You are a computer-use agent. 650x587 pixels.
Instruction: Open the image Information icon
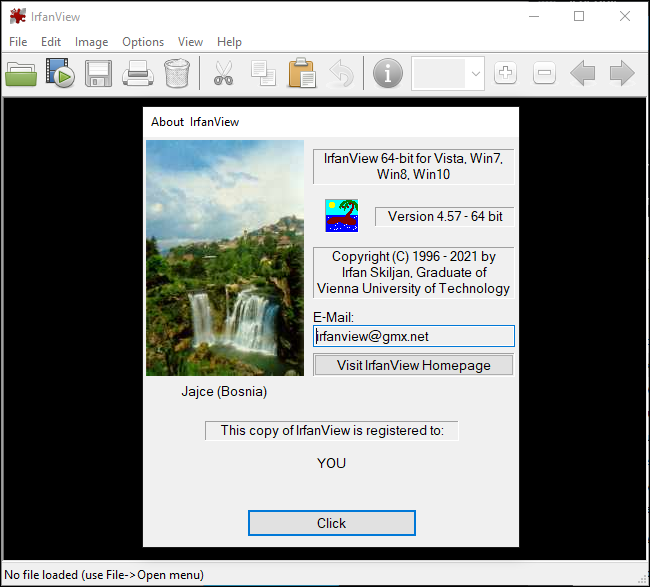387,73
